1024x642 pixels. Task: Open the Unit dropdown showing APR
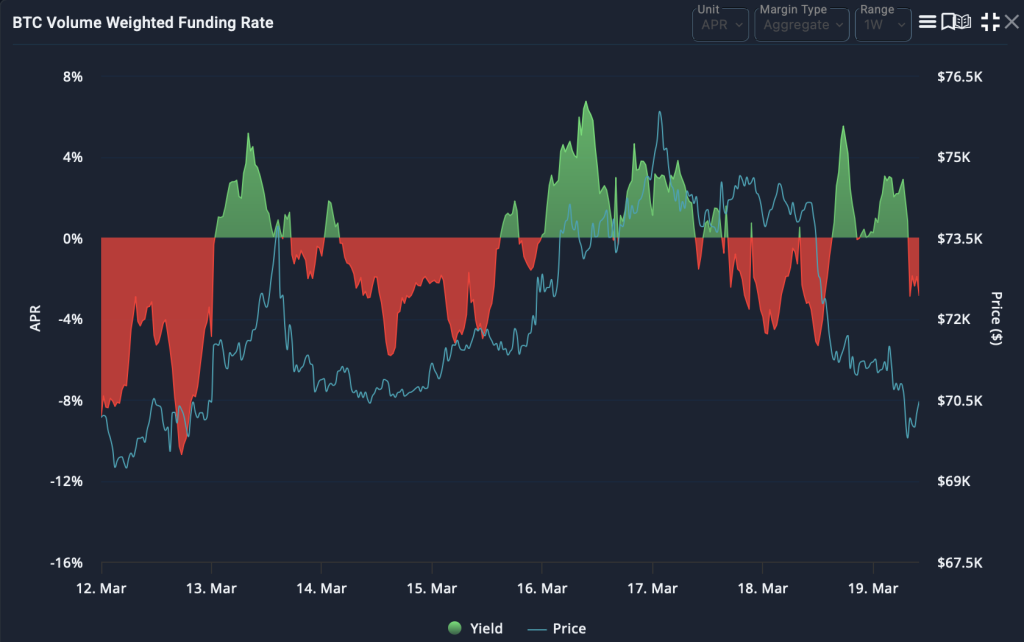point(720,25)
